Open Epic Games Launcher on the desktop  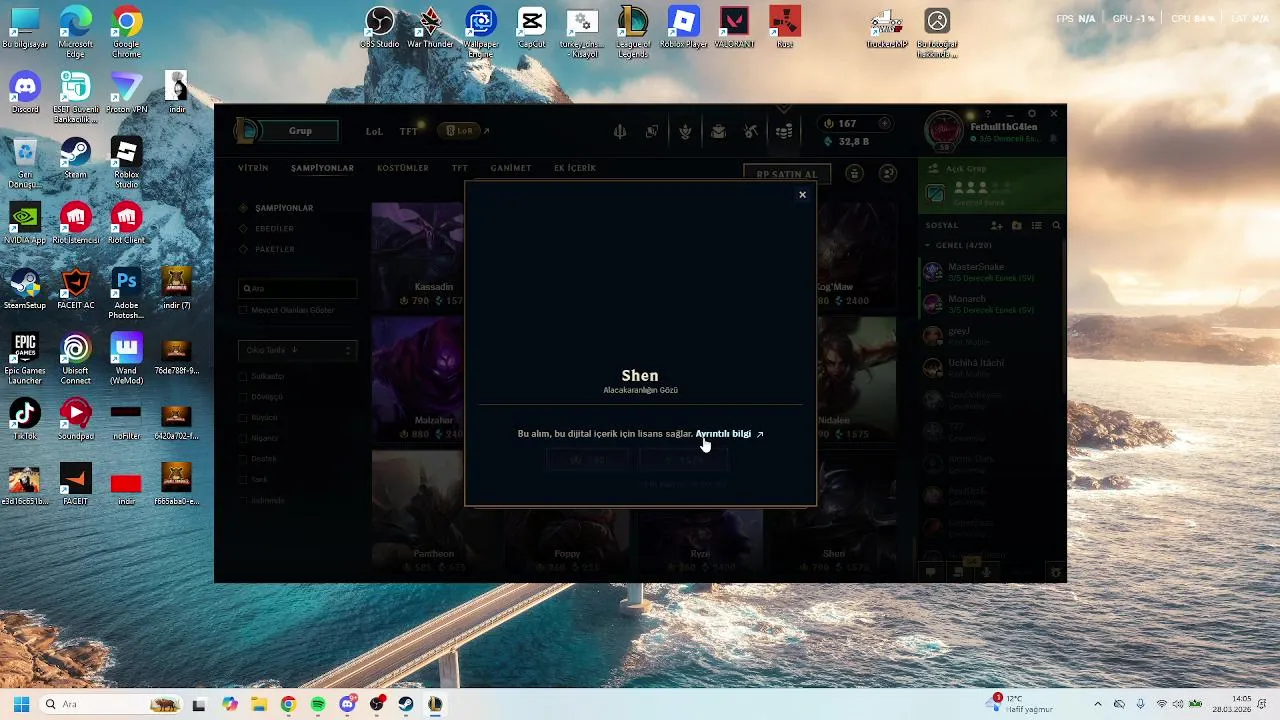[x=25, y=359]
